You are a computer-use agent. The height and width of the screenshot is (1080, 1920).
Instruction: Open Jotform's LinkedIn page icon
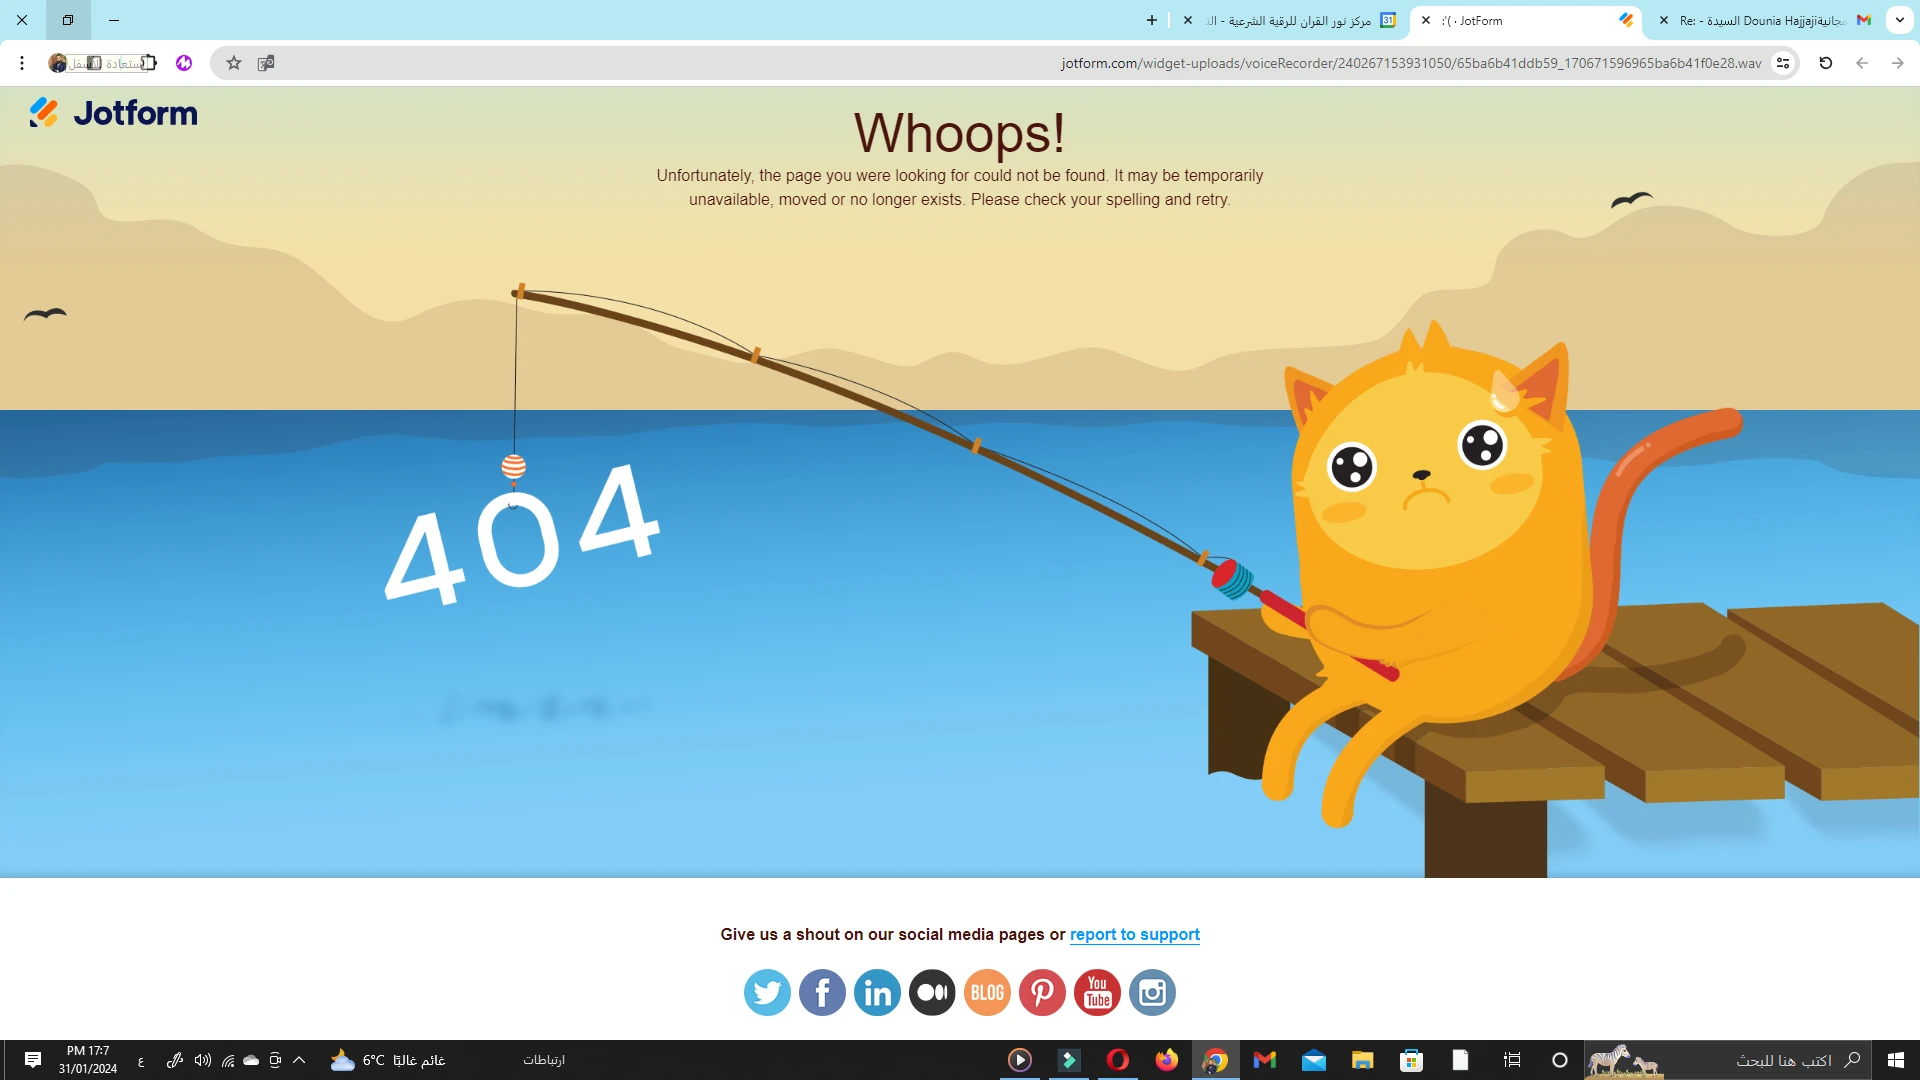click(877, 993)
